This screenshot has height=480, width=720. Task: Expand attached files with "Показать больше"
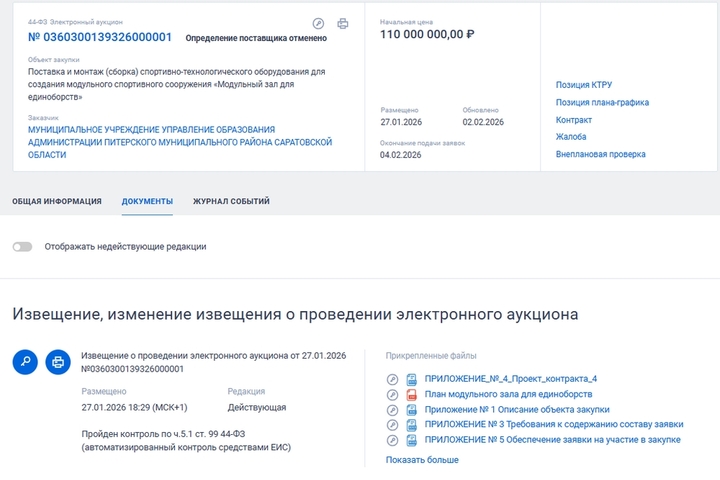[x=422, y=460]
